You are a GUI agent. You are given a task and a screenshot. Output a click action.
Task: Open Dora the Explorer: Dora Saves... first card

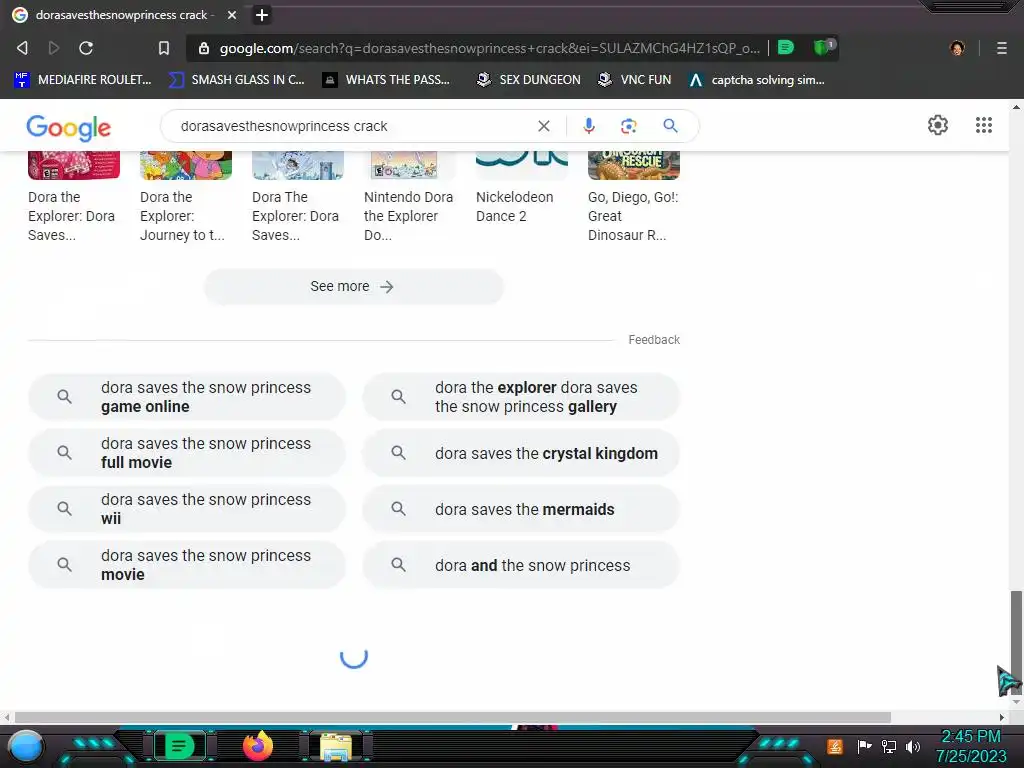[x=74, y=198]
